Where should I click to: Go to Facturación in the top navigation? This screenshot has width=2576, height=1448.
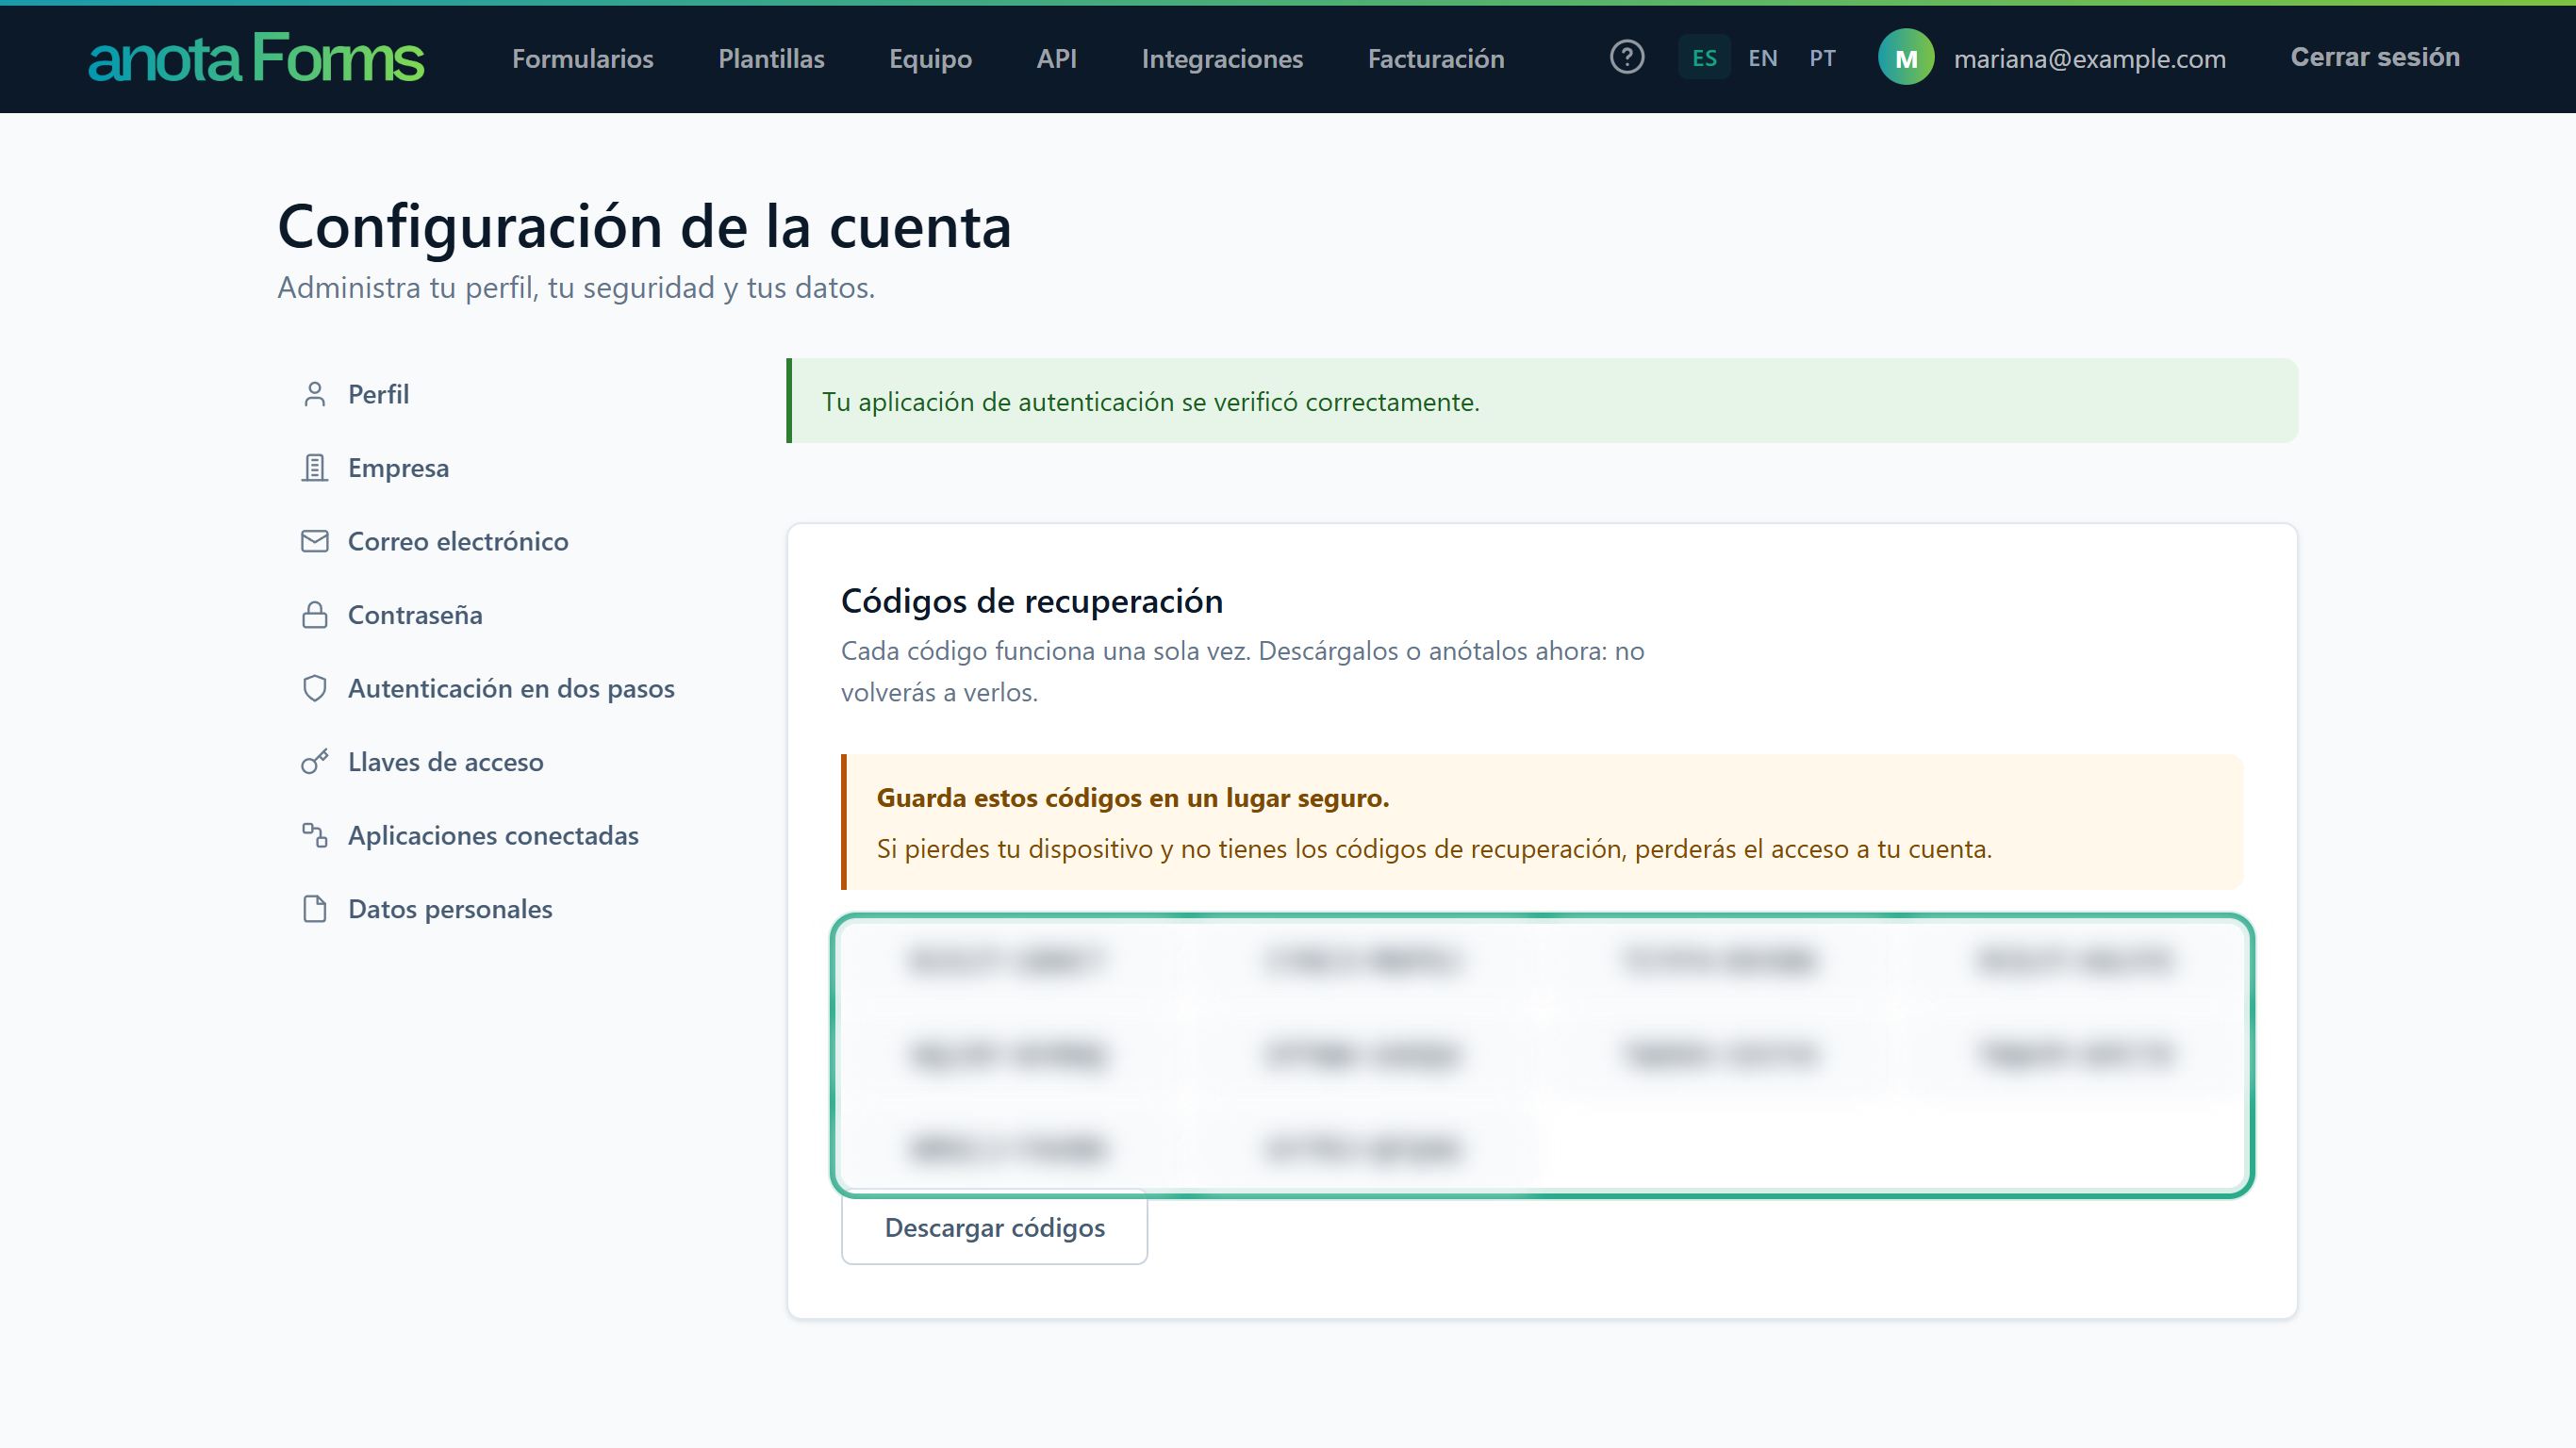coord(1436,58)
